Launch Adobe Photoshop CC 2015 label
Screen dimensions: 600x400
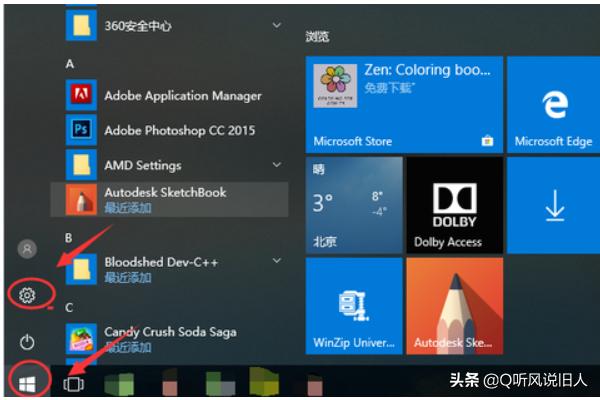[x=180, y=131]
